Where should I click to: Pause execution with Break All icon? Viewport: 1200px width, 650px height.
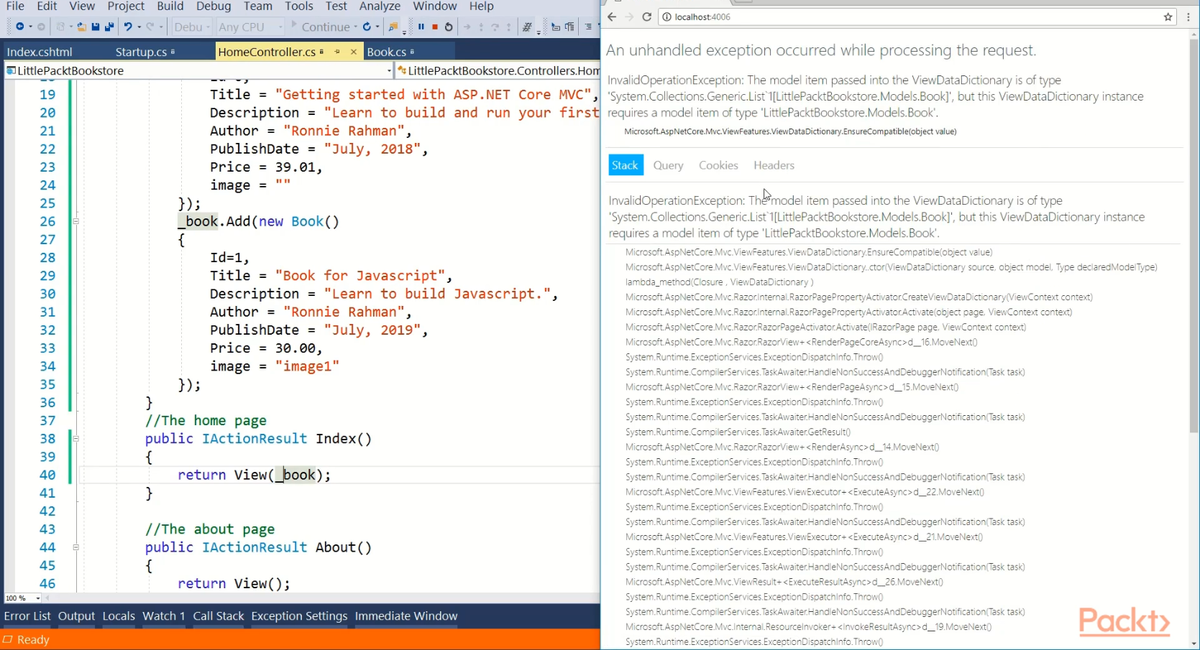tap(421, 26)
